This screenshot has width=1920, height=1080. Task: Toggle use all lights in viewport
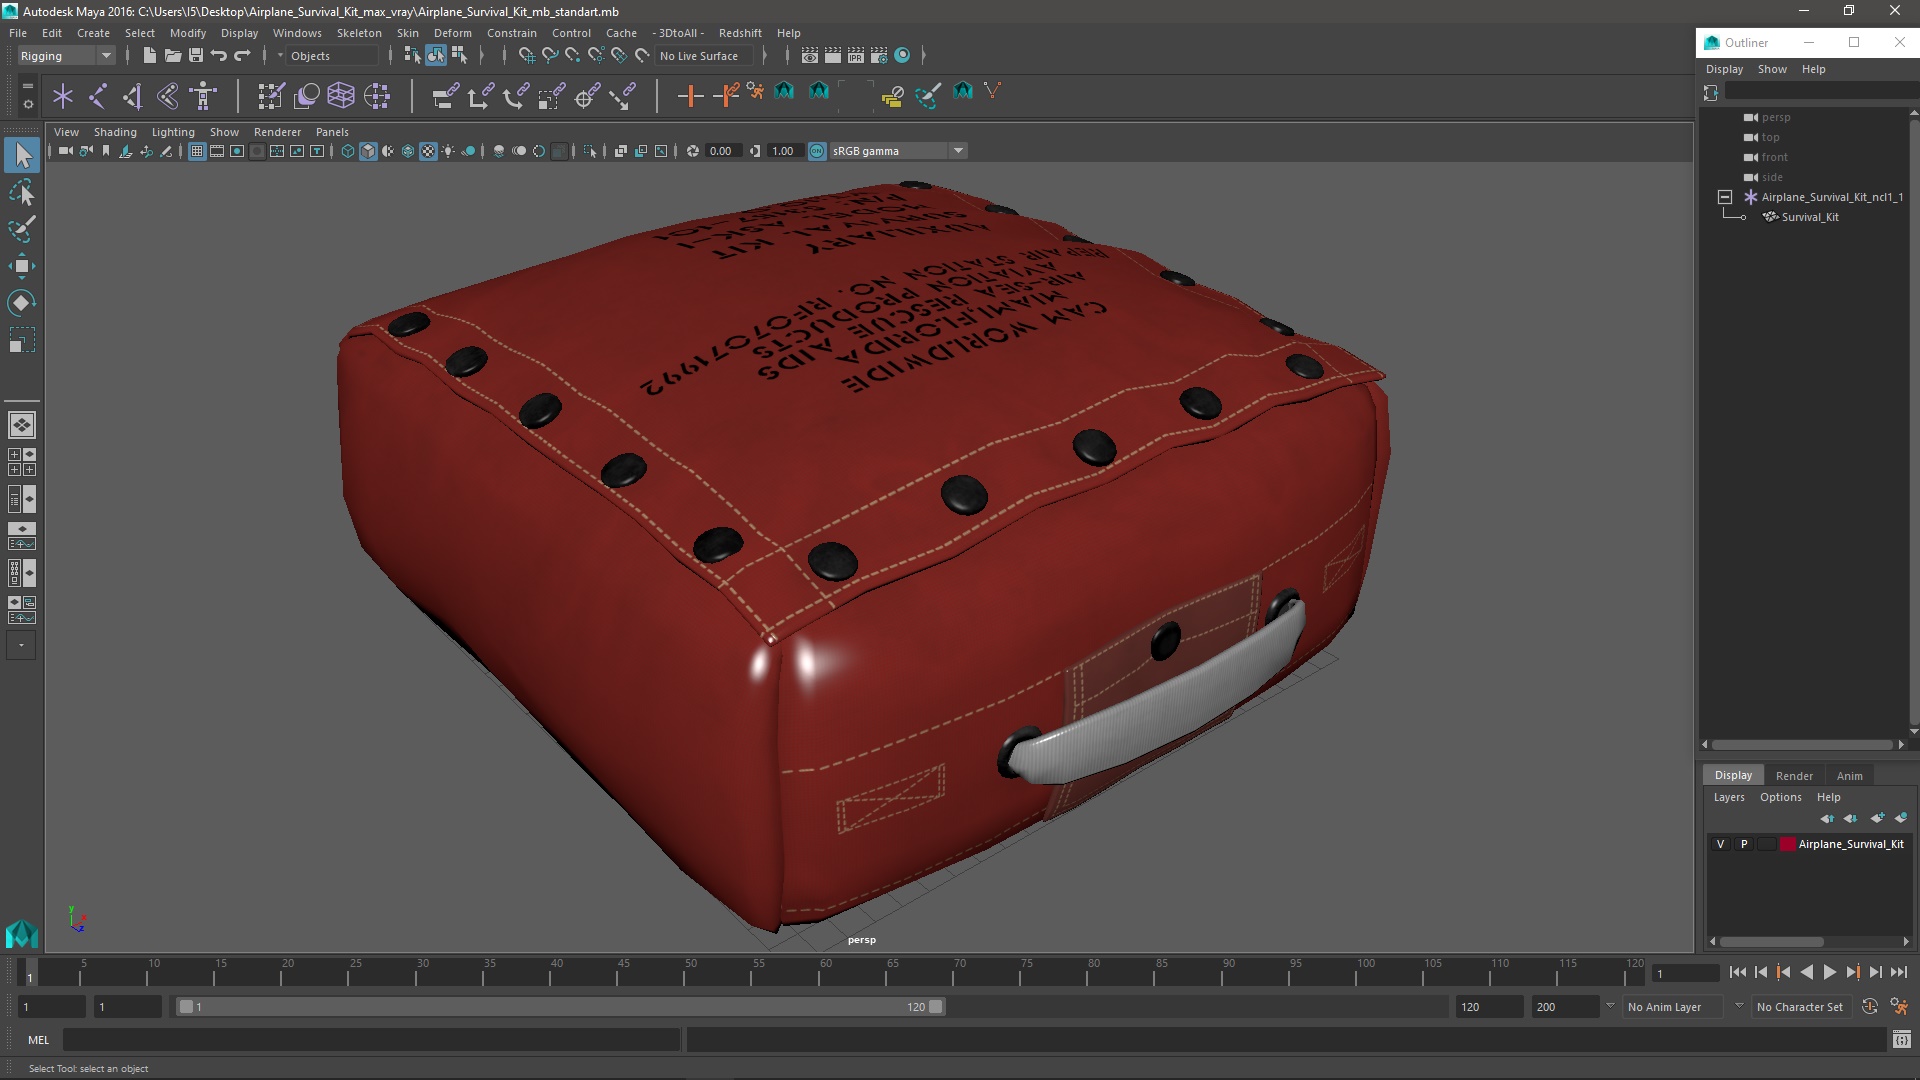(x=448, y=151)
